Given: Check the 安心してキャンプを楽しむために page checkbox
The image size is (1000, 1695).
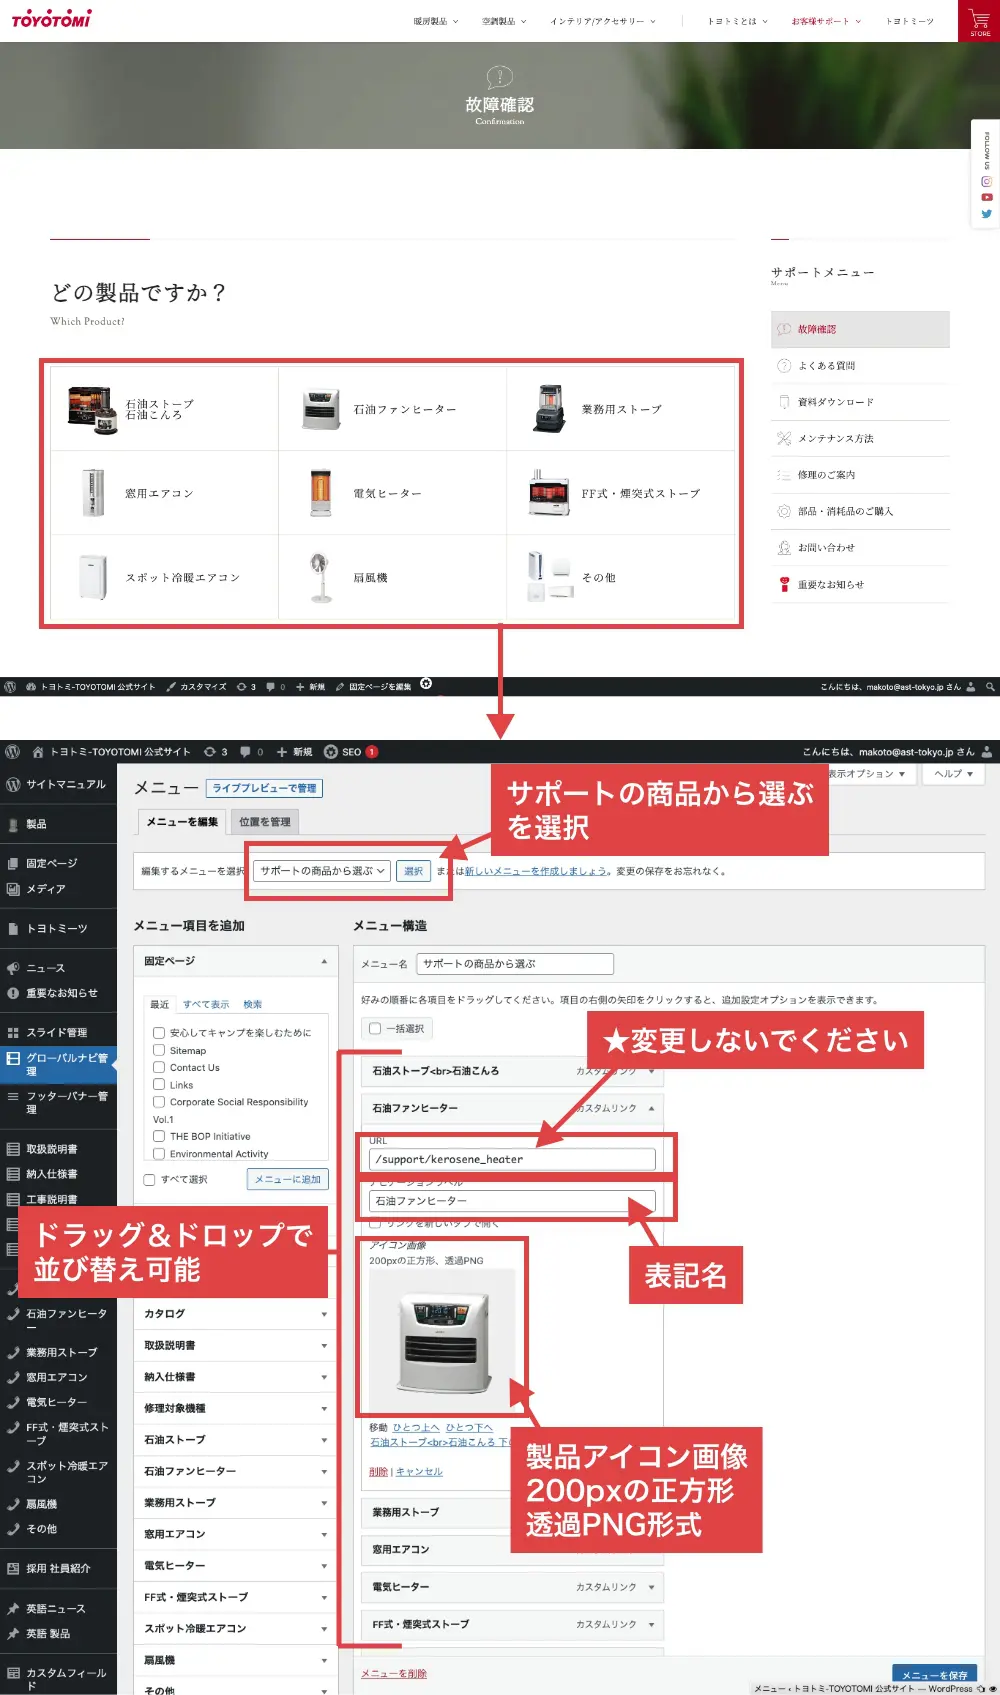Looking at the screenshot, I should pyautogui.click(x=159, y=1032).
